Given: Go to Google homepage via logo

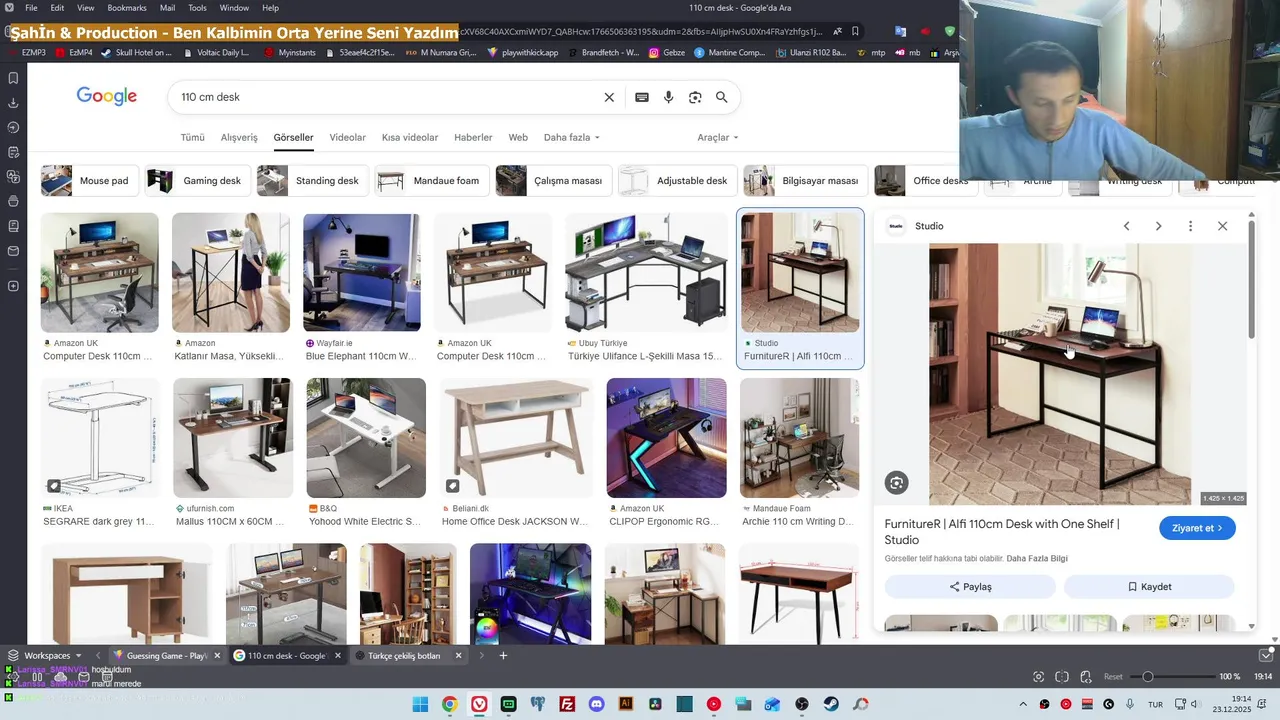Looking at the screenshot, I should tap(107, 97).
